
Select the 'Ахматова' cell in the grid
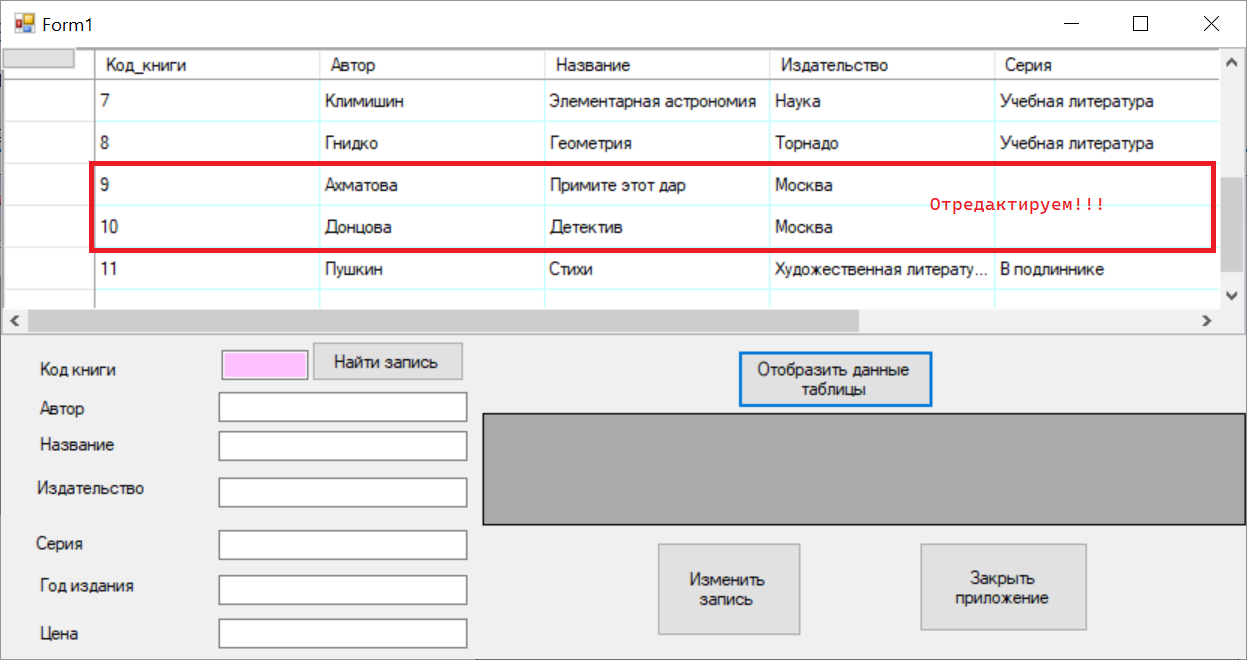[431, 185]
